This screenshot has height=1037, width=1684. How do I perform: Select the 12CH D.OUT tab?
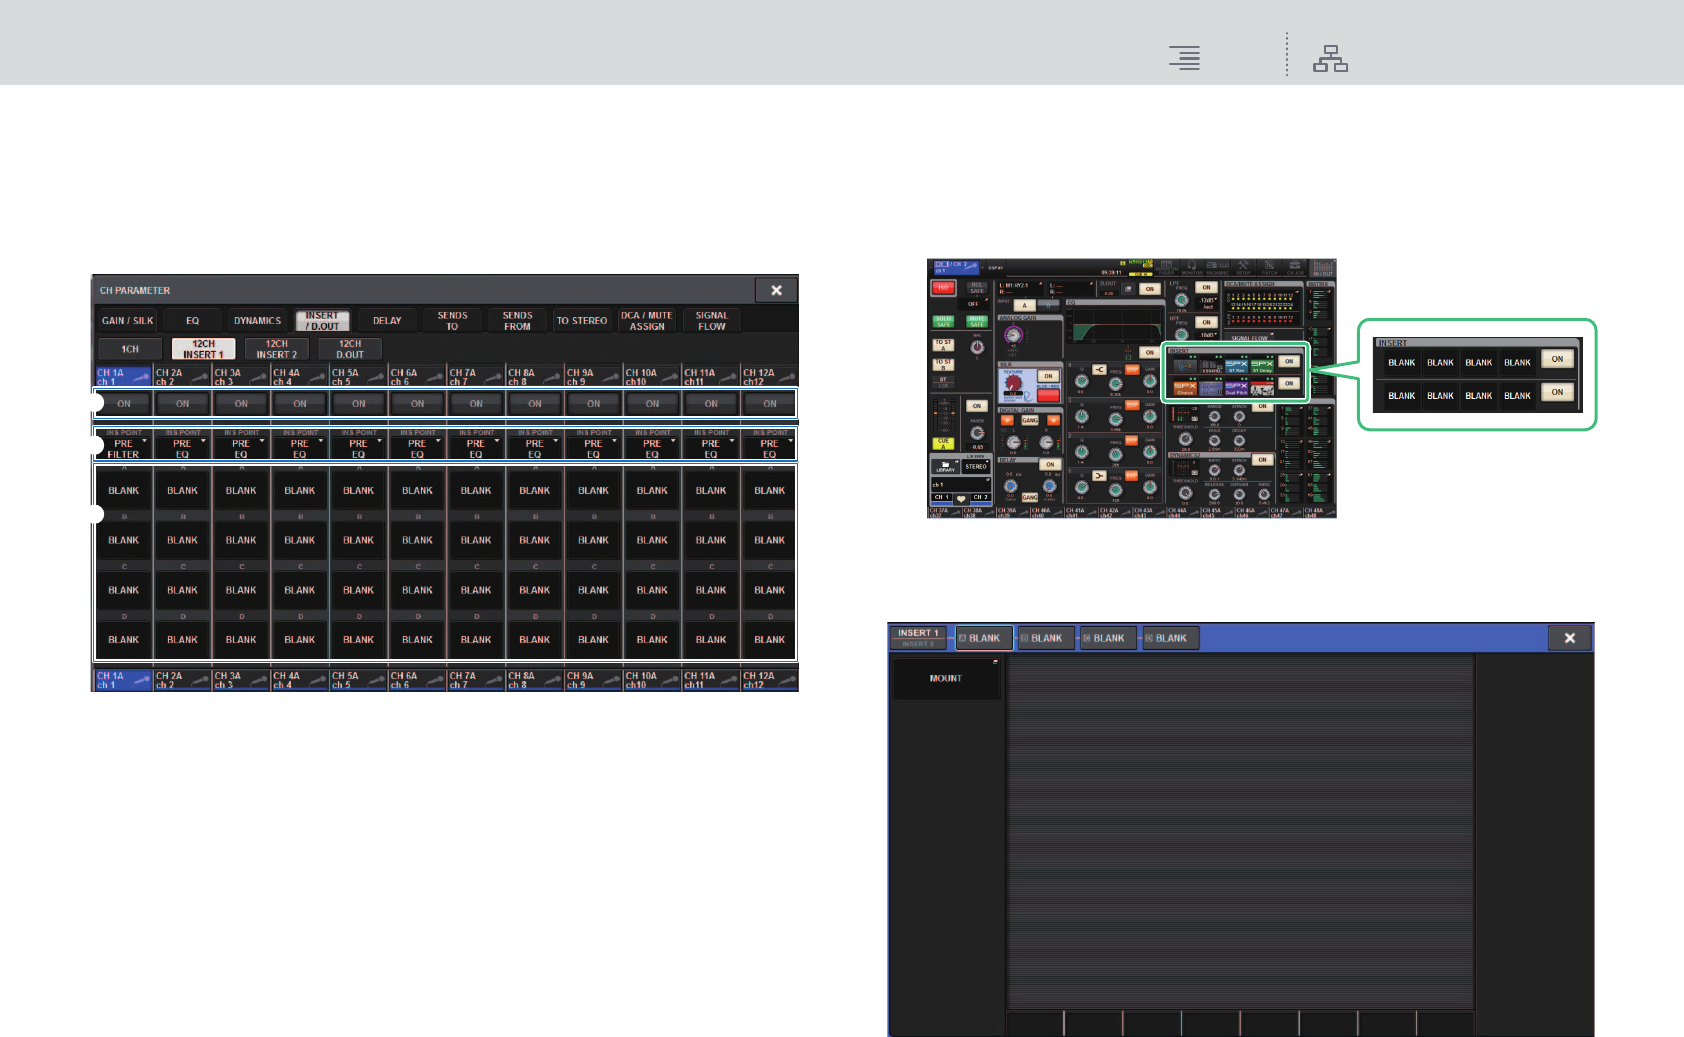coord(350,349)
